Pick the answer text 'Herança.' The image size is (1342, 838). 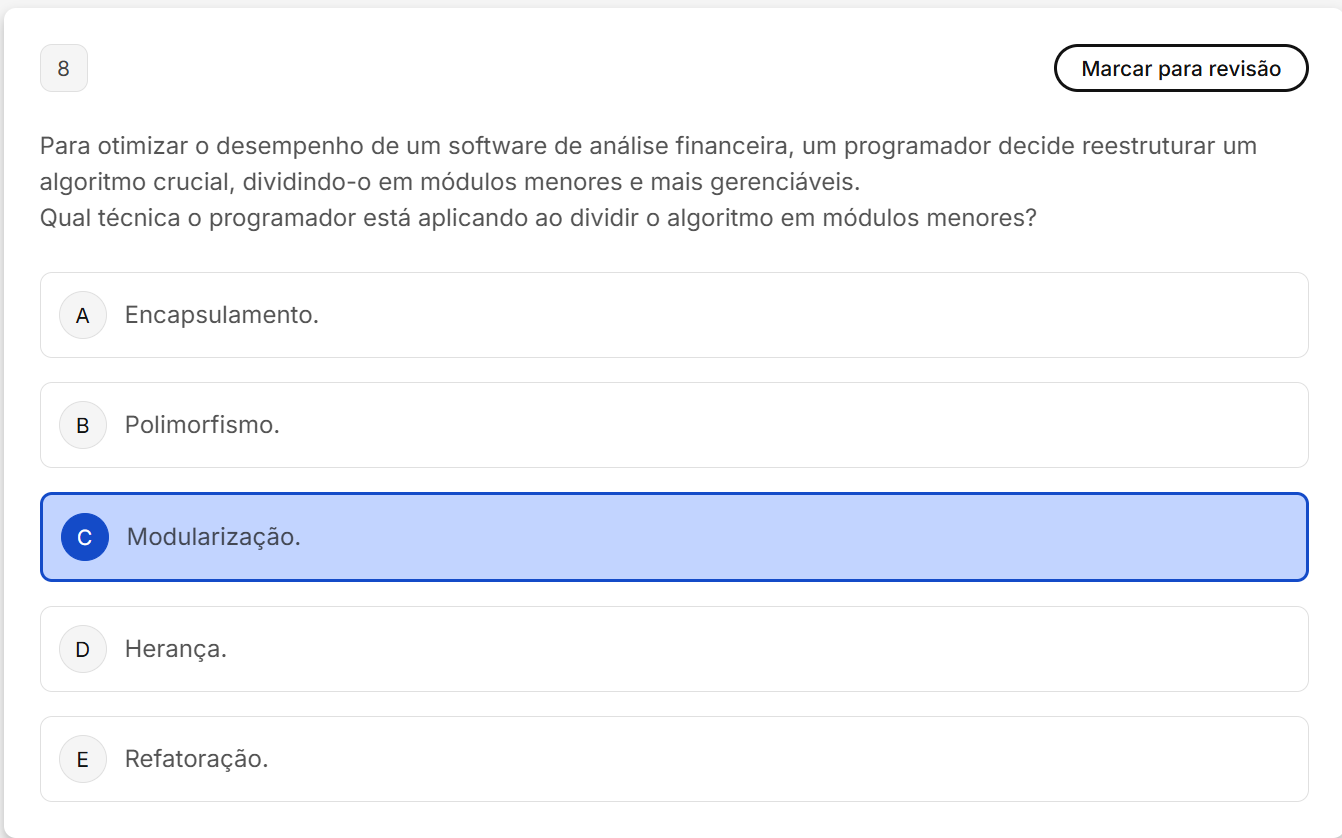(x=176, y=649)
